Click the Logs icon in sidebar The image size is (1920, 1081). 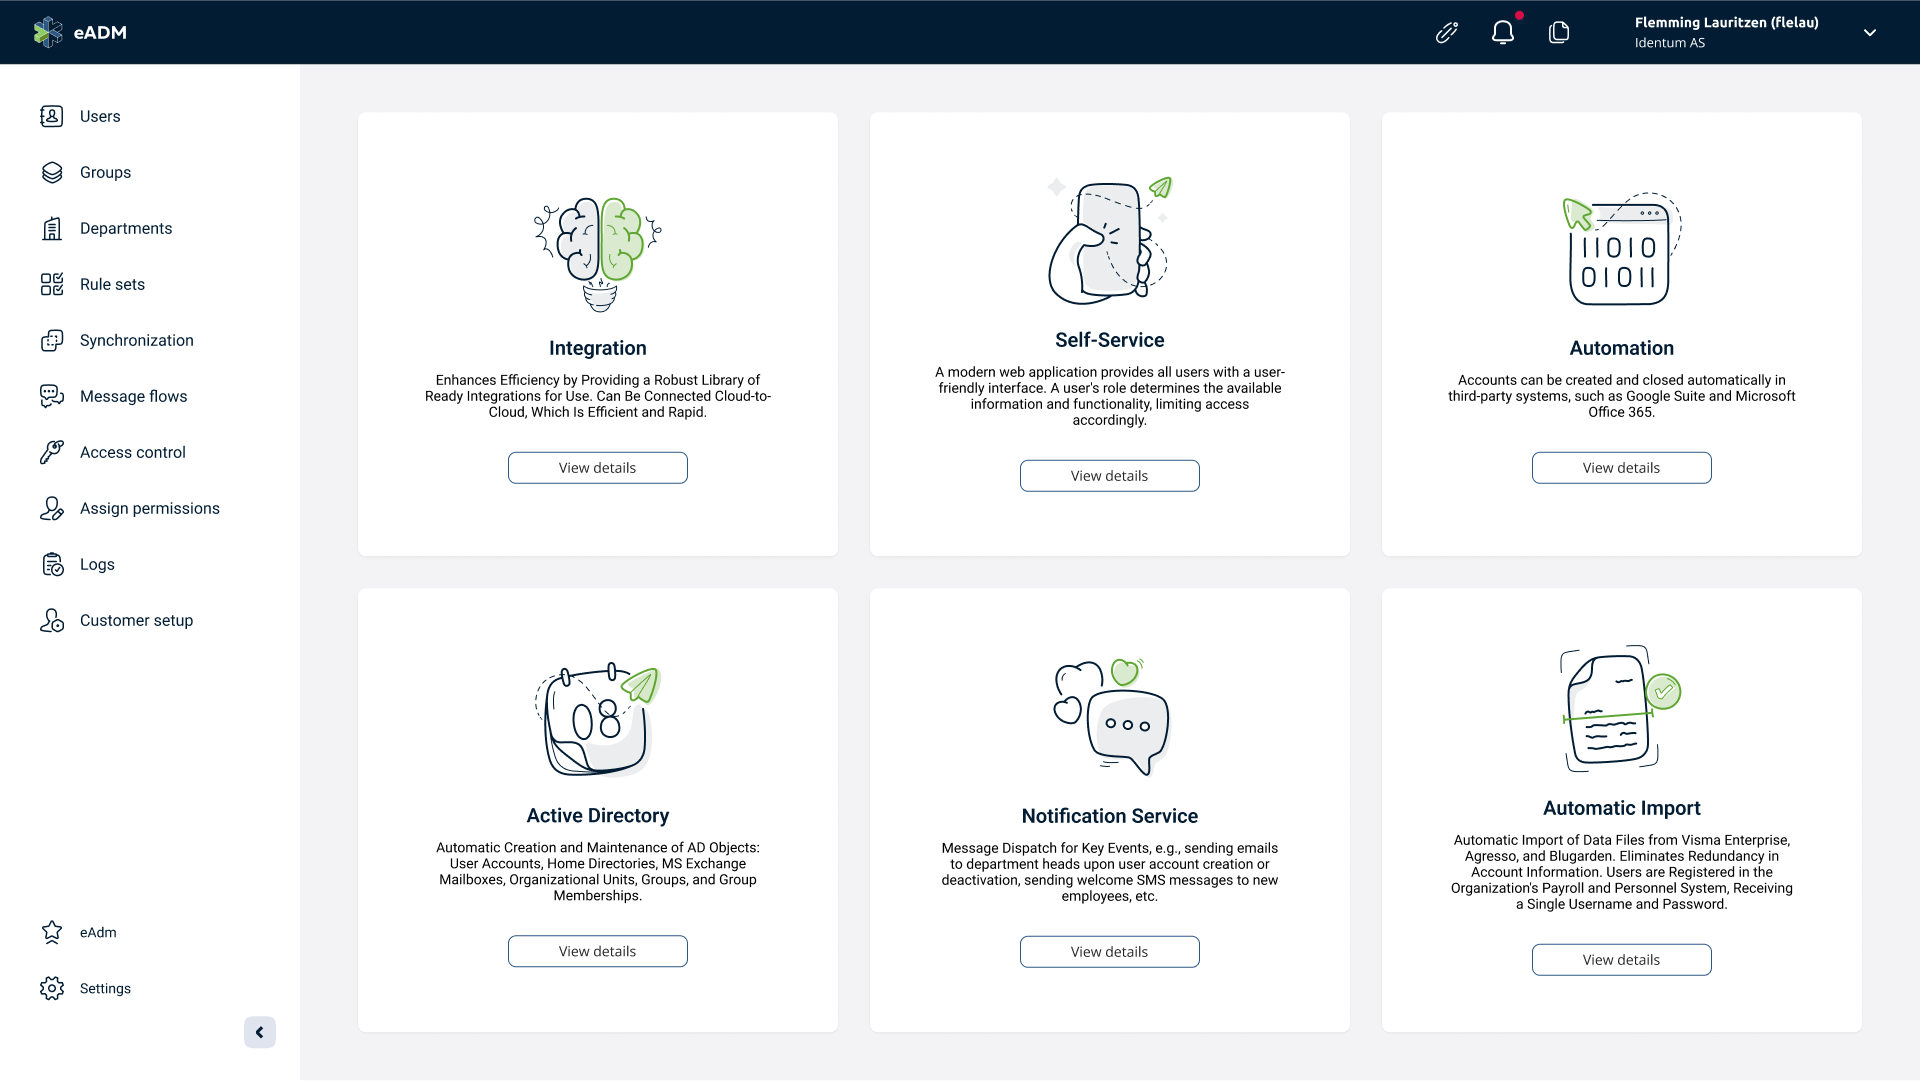[53, 563]
